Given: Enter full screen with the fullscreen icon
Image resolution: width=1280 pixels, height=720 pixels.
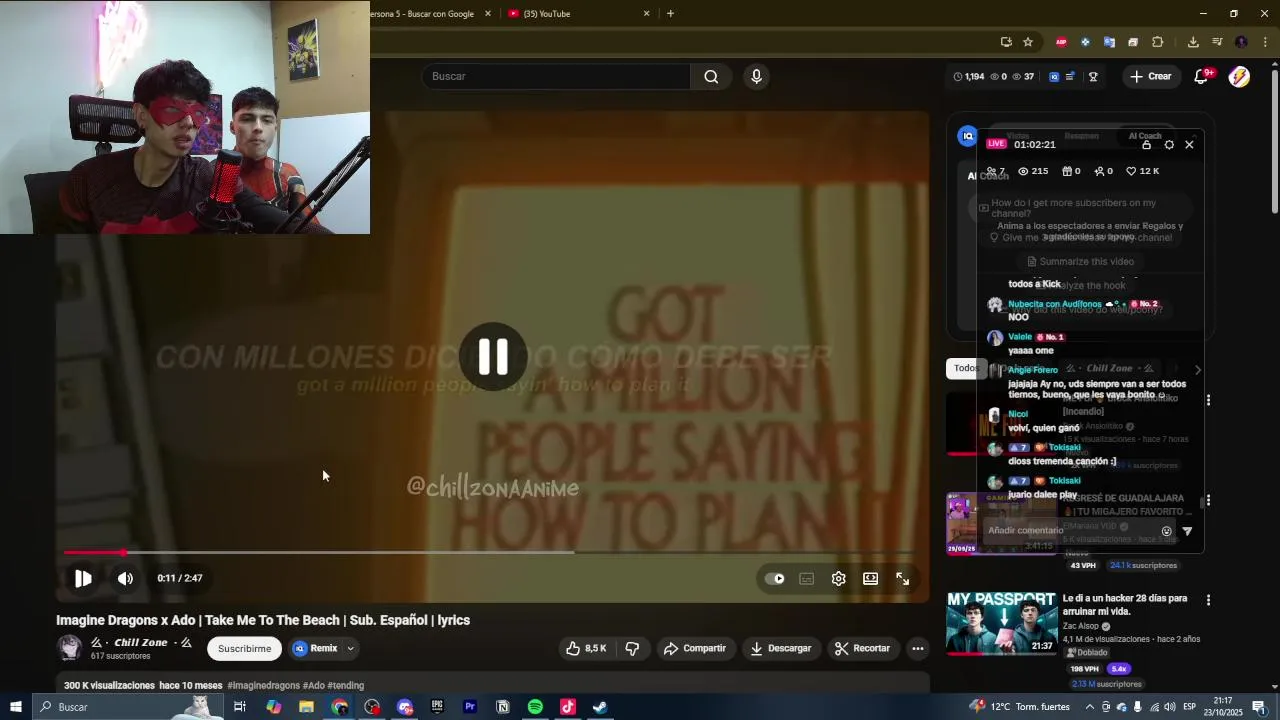Looking at the screenshot, I should (x=903, y=578).
